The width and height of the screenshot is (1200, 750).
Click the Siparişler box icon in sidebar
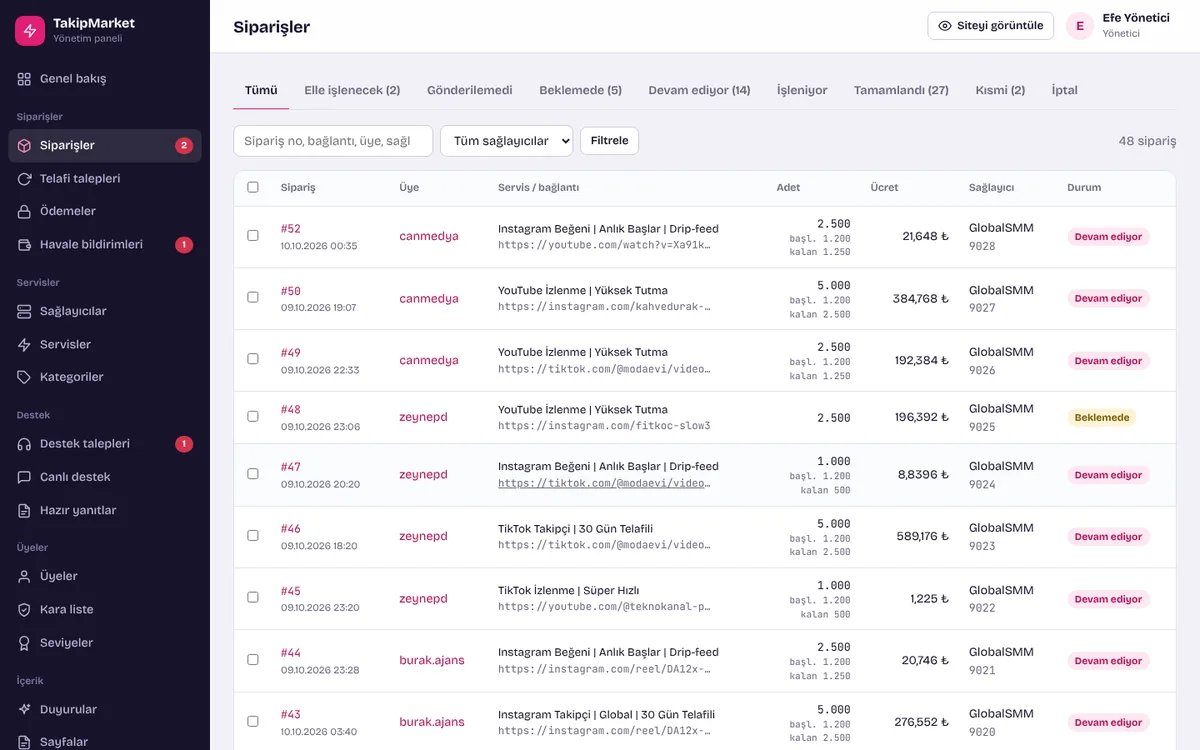click(24, 146)
